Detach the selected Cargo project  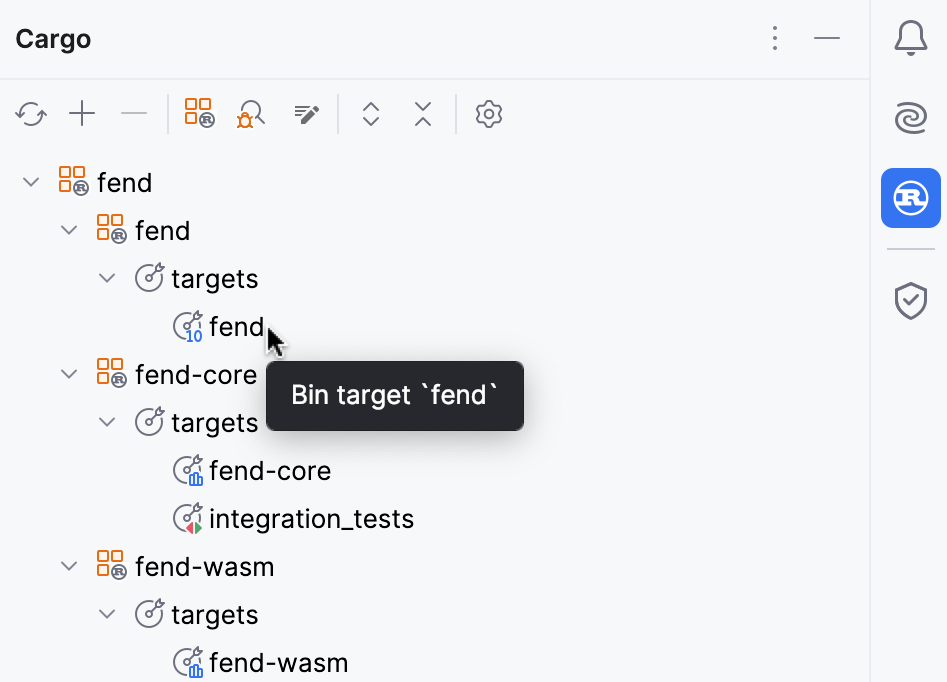134,114
